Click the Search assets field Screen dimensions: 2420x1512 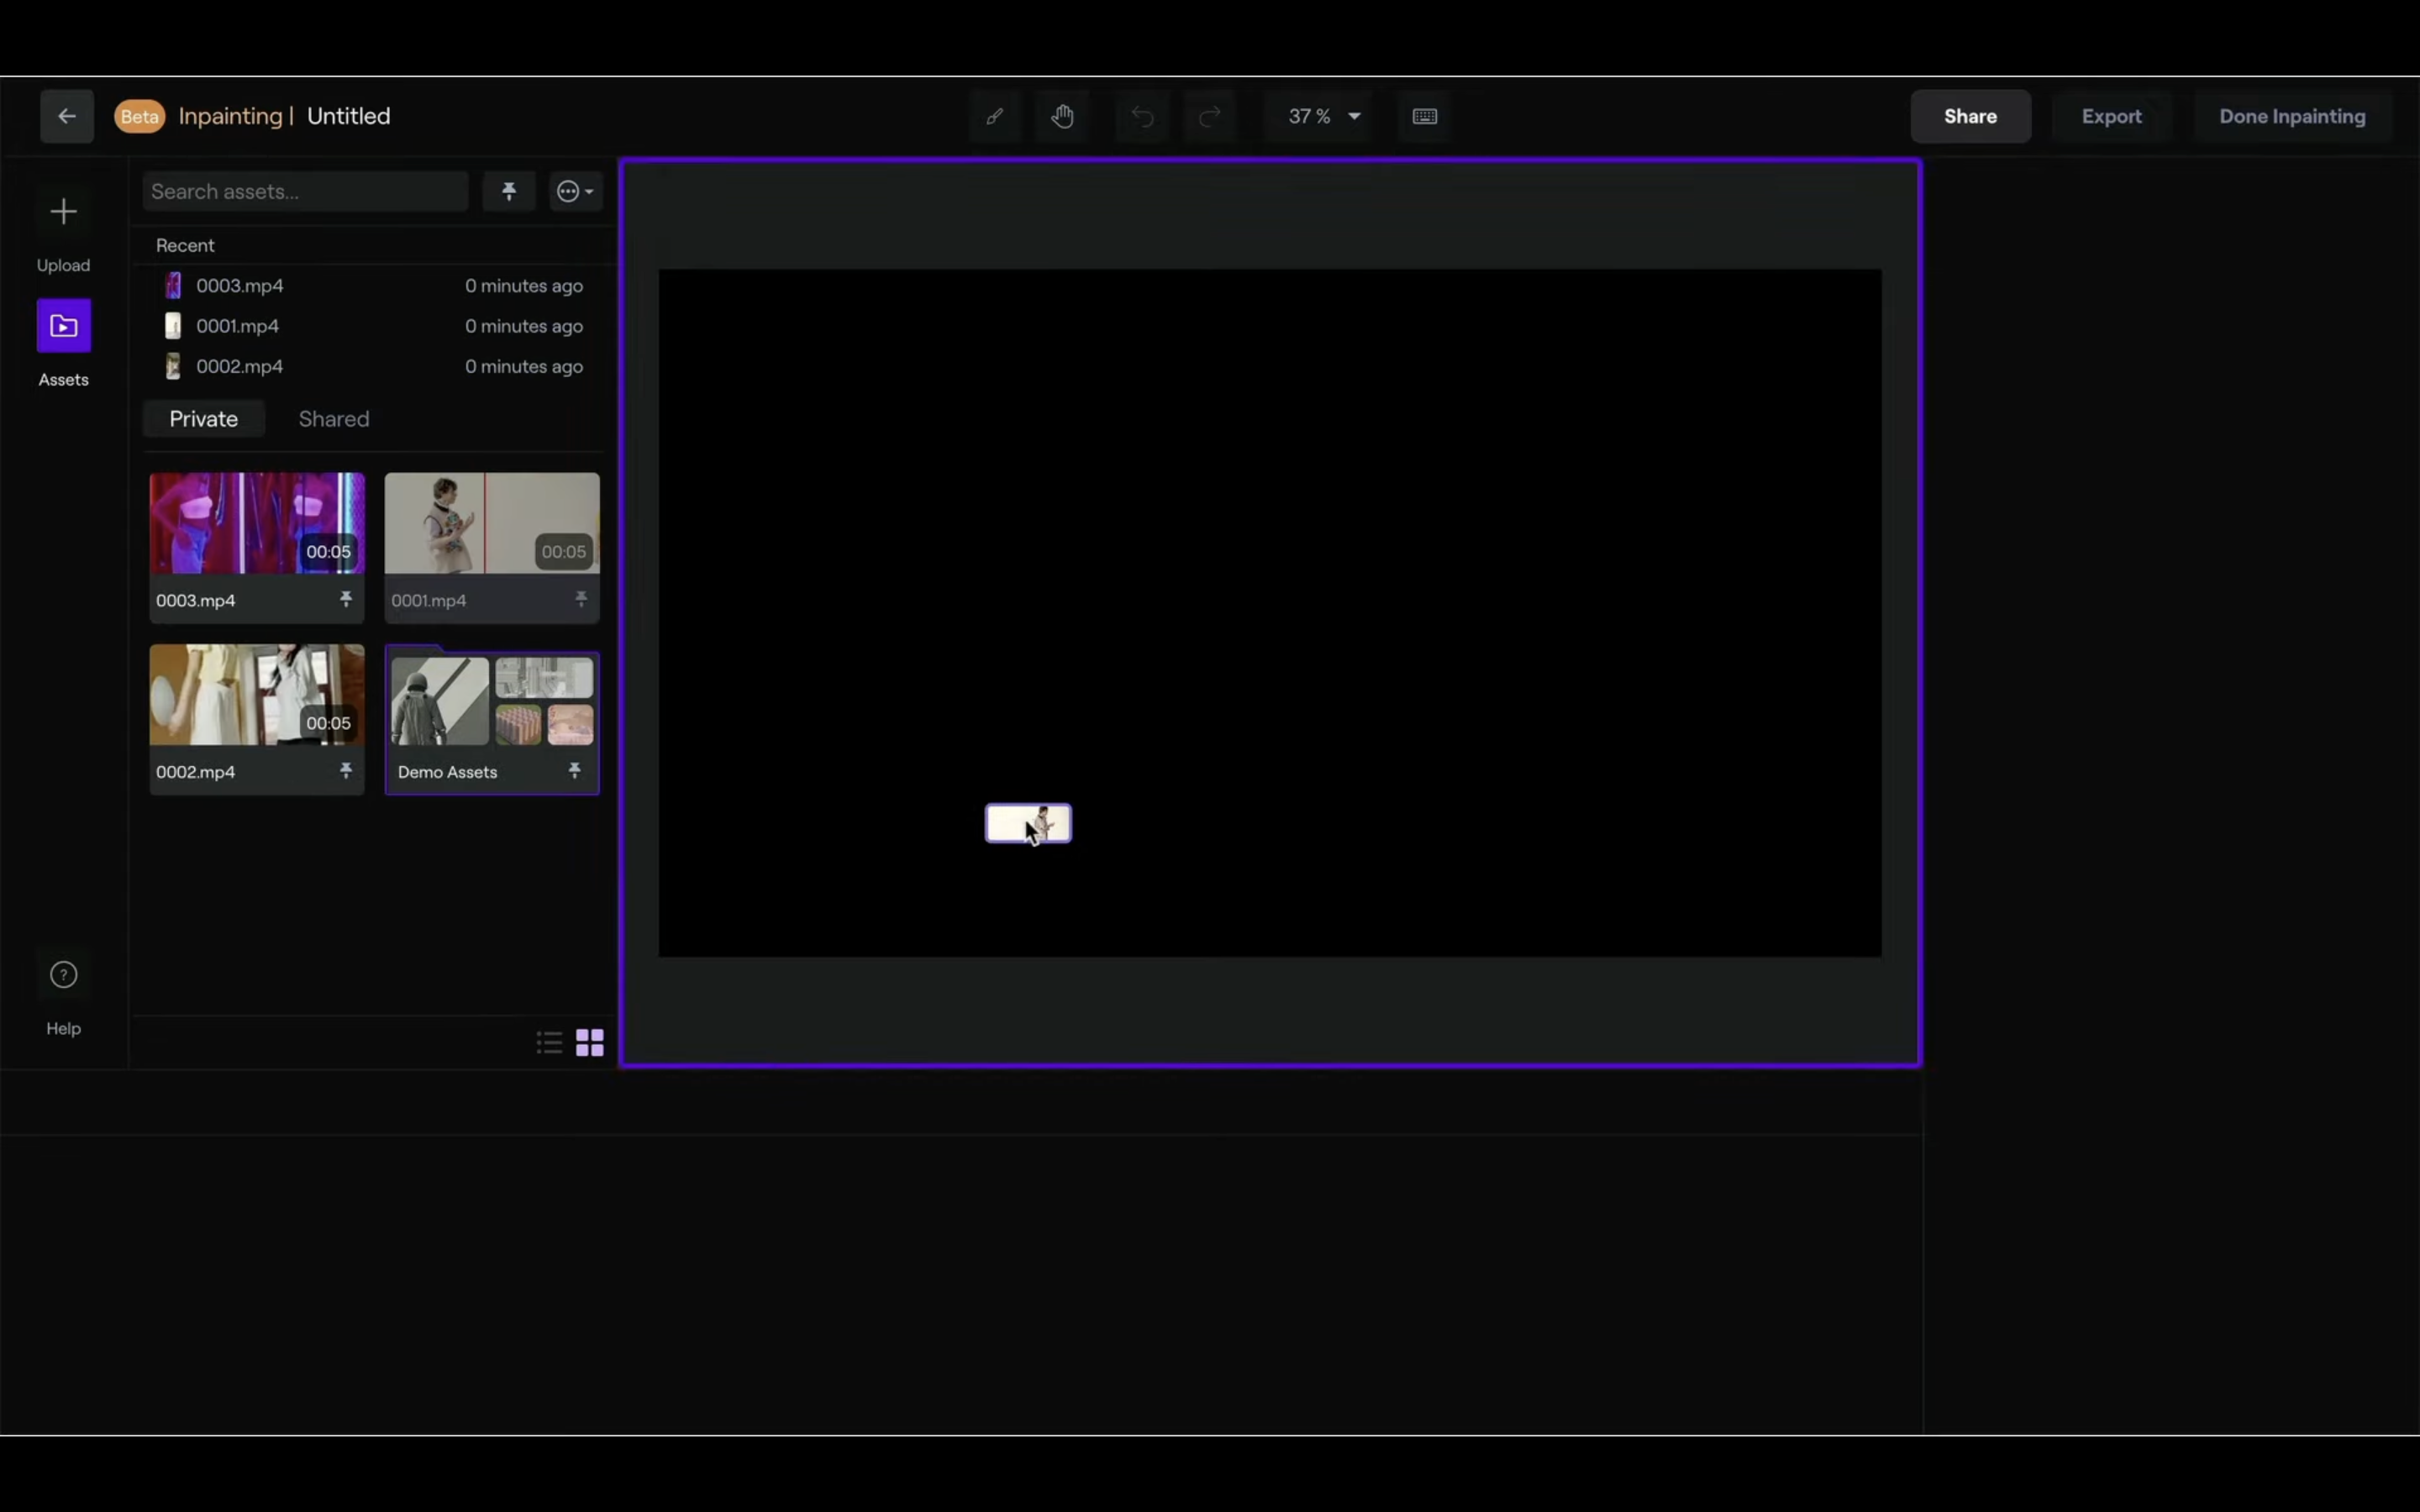pyautogui.click(x=305, y=191)
